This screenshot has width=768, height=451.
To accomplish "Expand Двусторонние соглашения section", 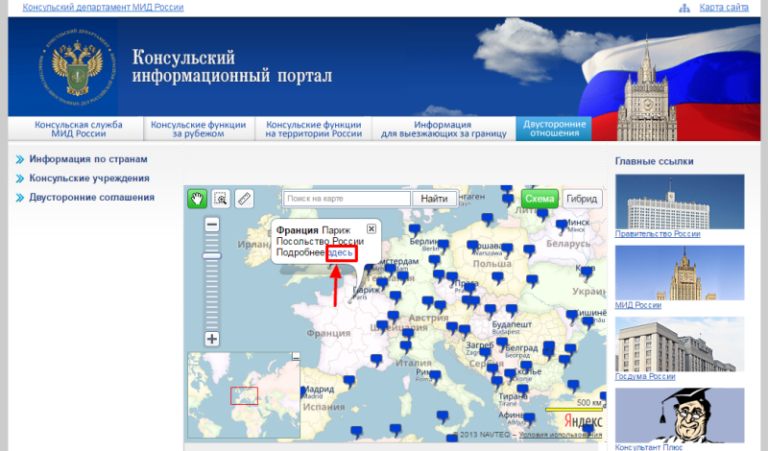I will 91,197.
